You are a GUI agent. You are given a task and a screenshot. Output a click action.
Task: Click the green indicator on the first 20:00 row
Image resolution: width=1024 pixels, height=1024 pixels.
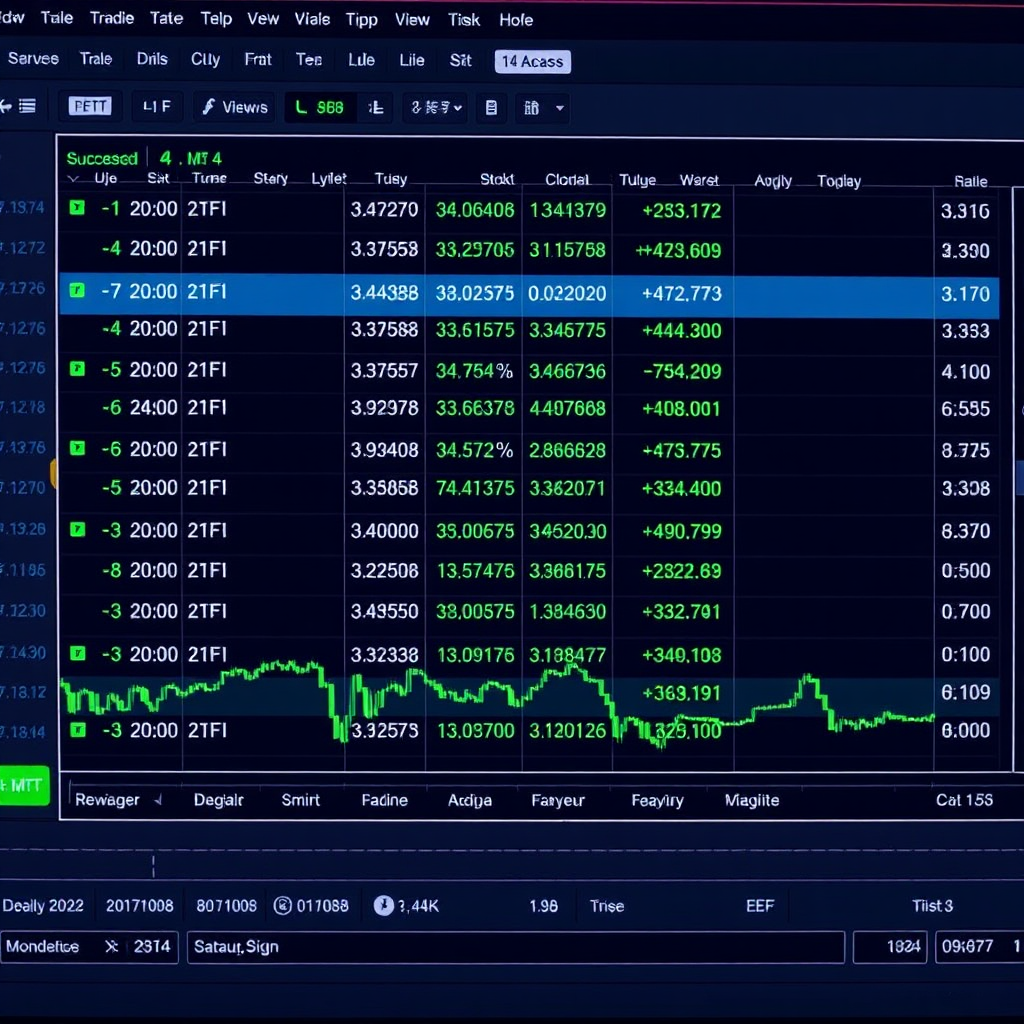coord(77,208)
